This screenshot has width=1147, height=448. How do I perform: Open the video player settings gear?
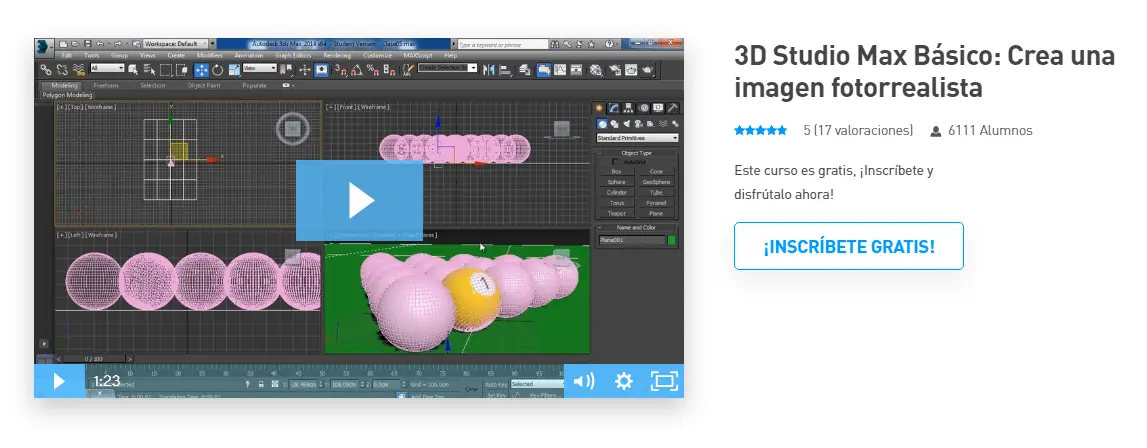[623, 381]
